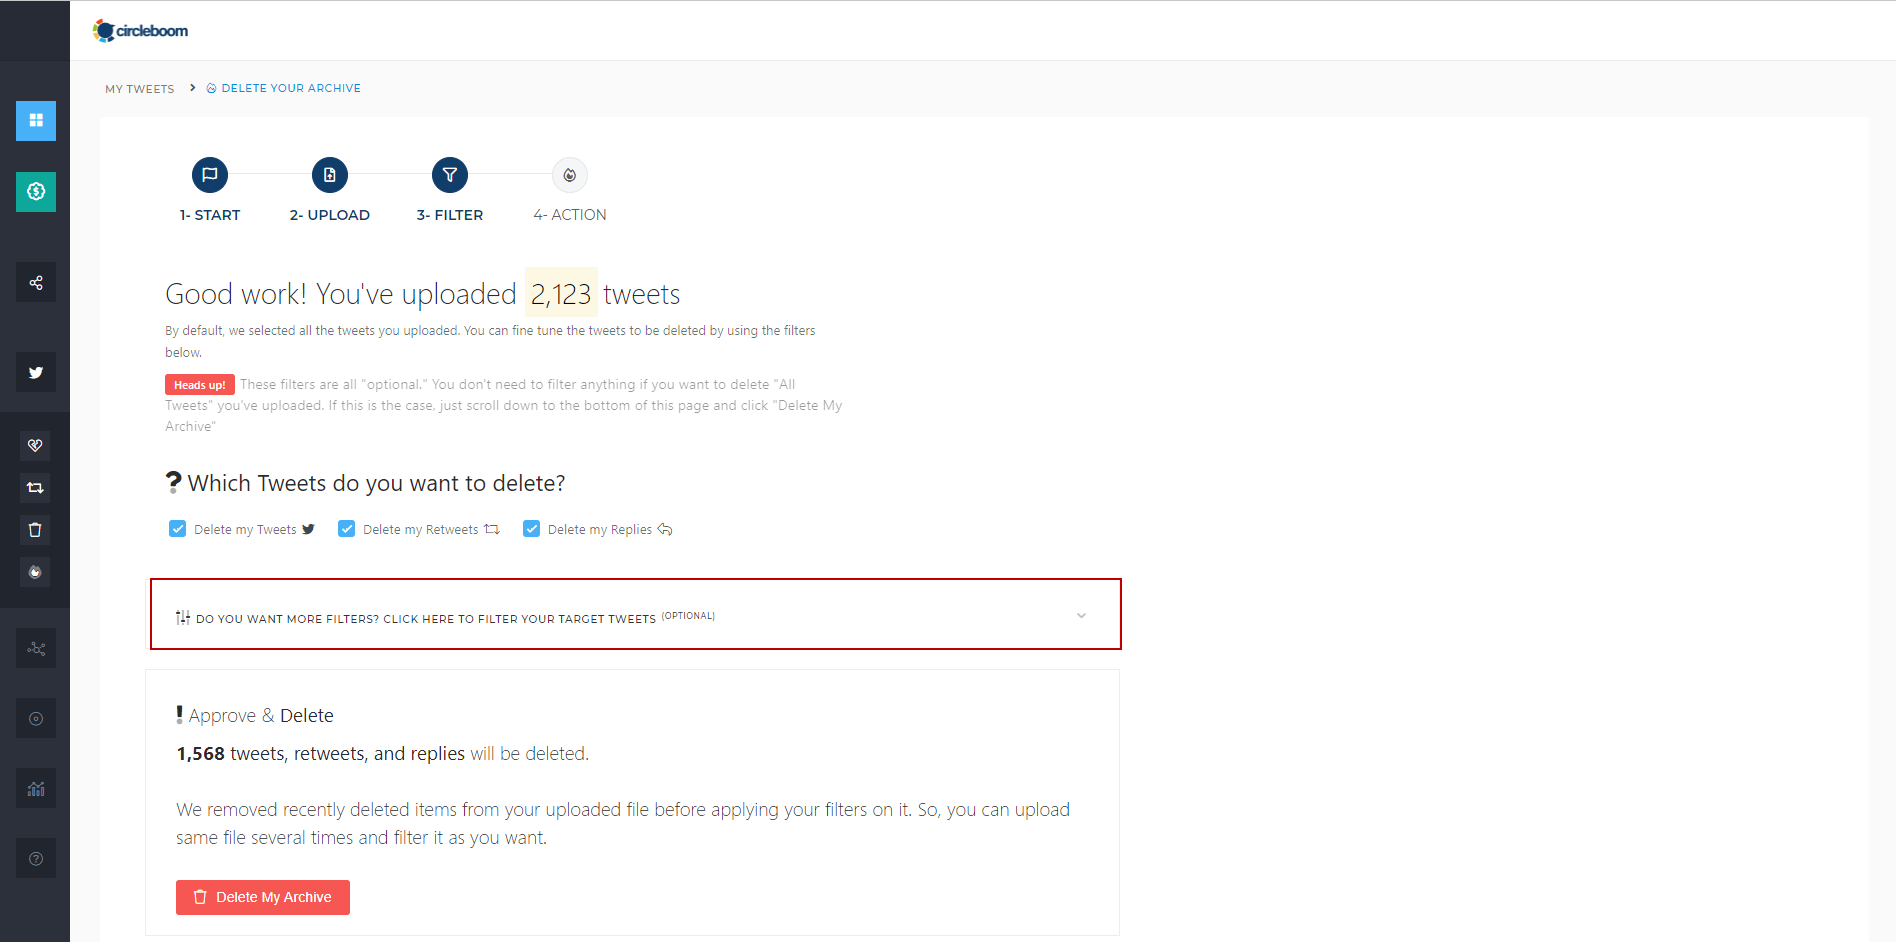Screen dimensions: 1896x942
Task: Disable Delete my Retweets
Action: coord(346,528)
